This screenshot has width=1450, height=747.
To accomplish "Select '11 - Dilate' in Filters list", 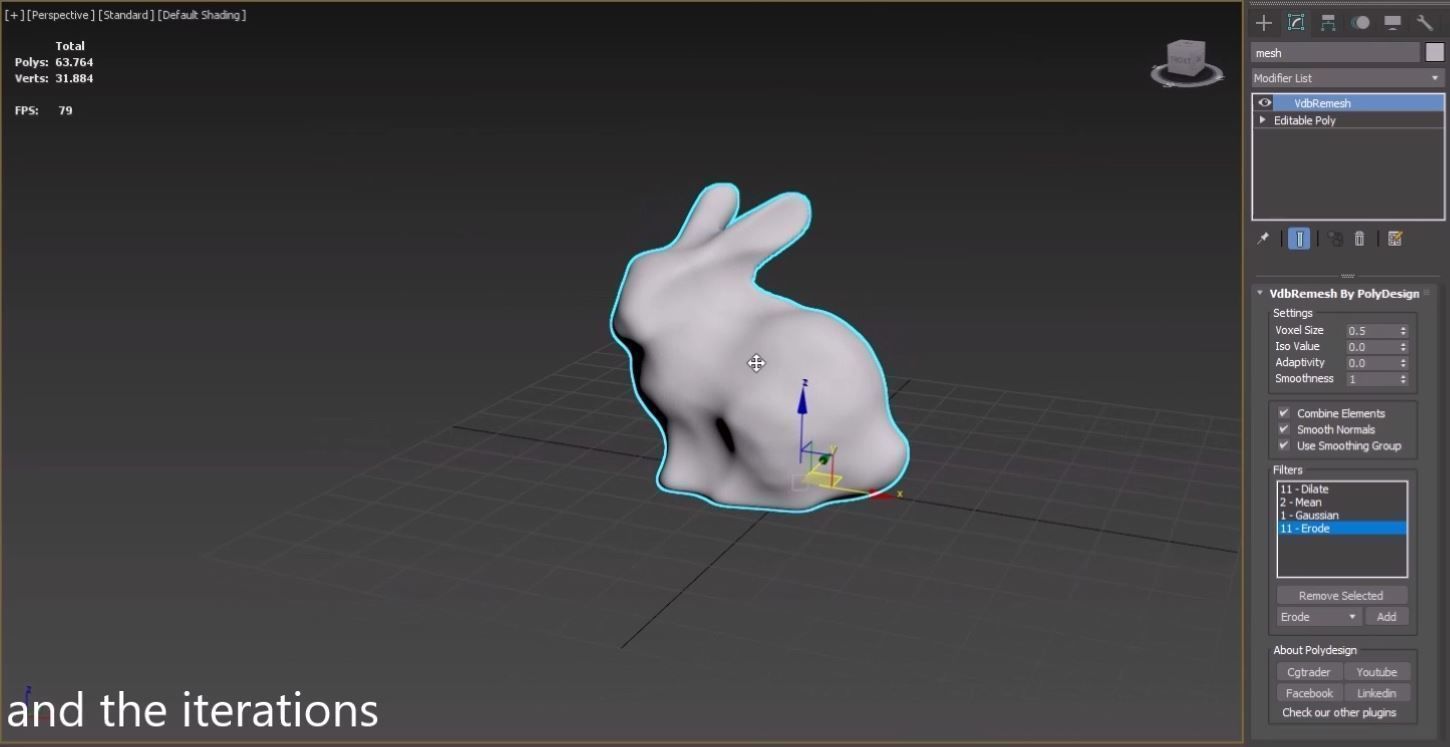I will 1342,489.
